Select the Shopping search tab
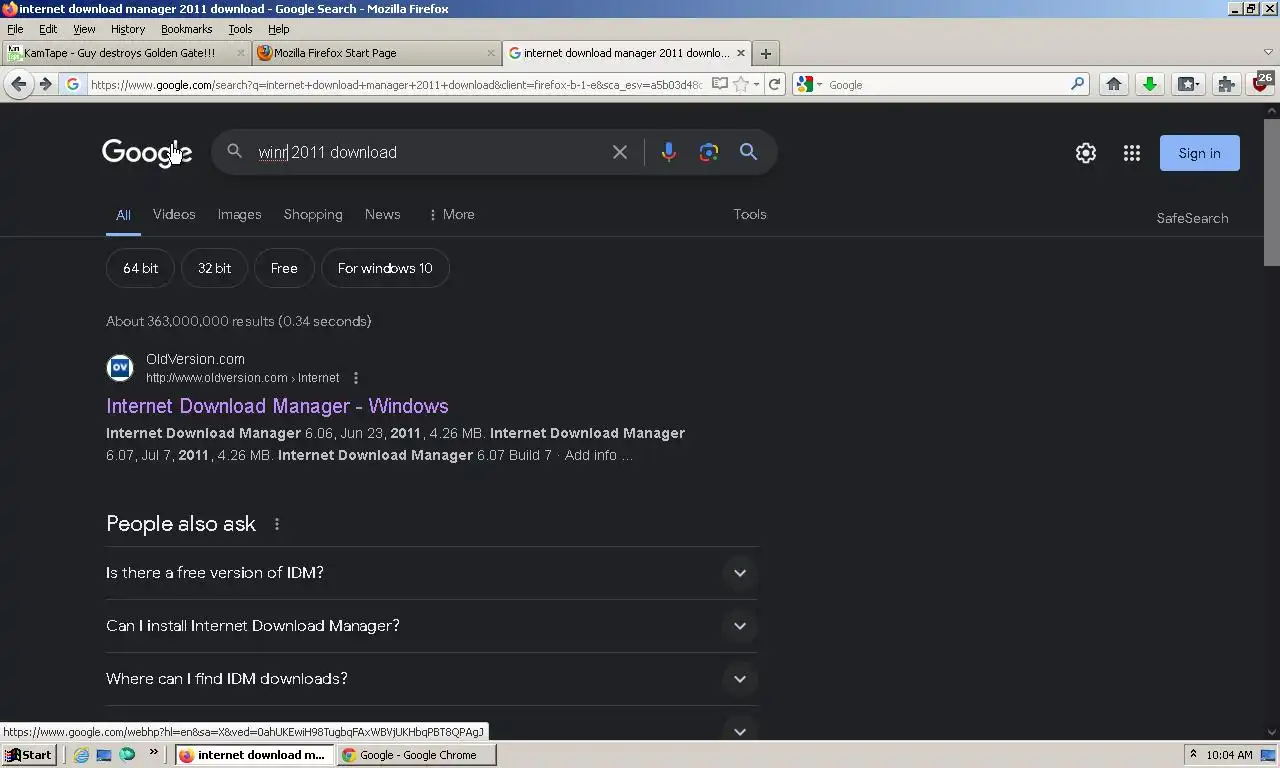This screenshot has width=1280, height=768. (313, 214)
